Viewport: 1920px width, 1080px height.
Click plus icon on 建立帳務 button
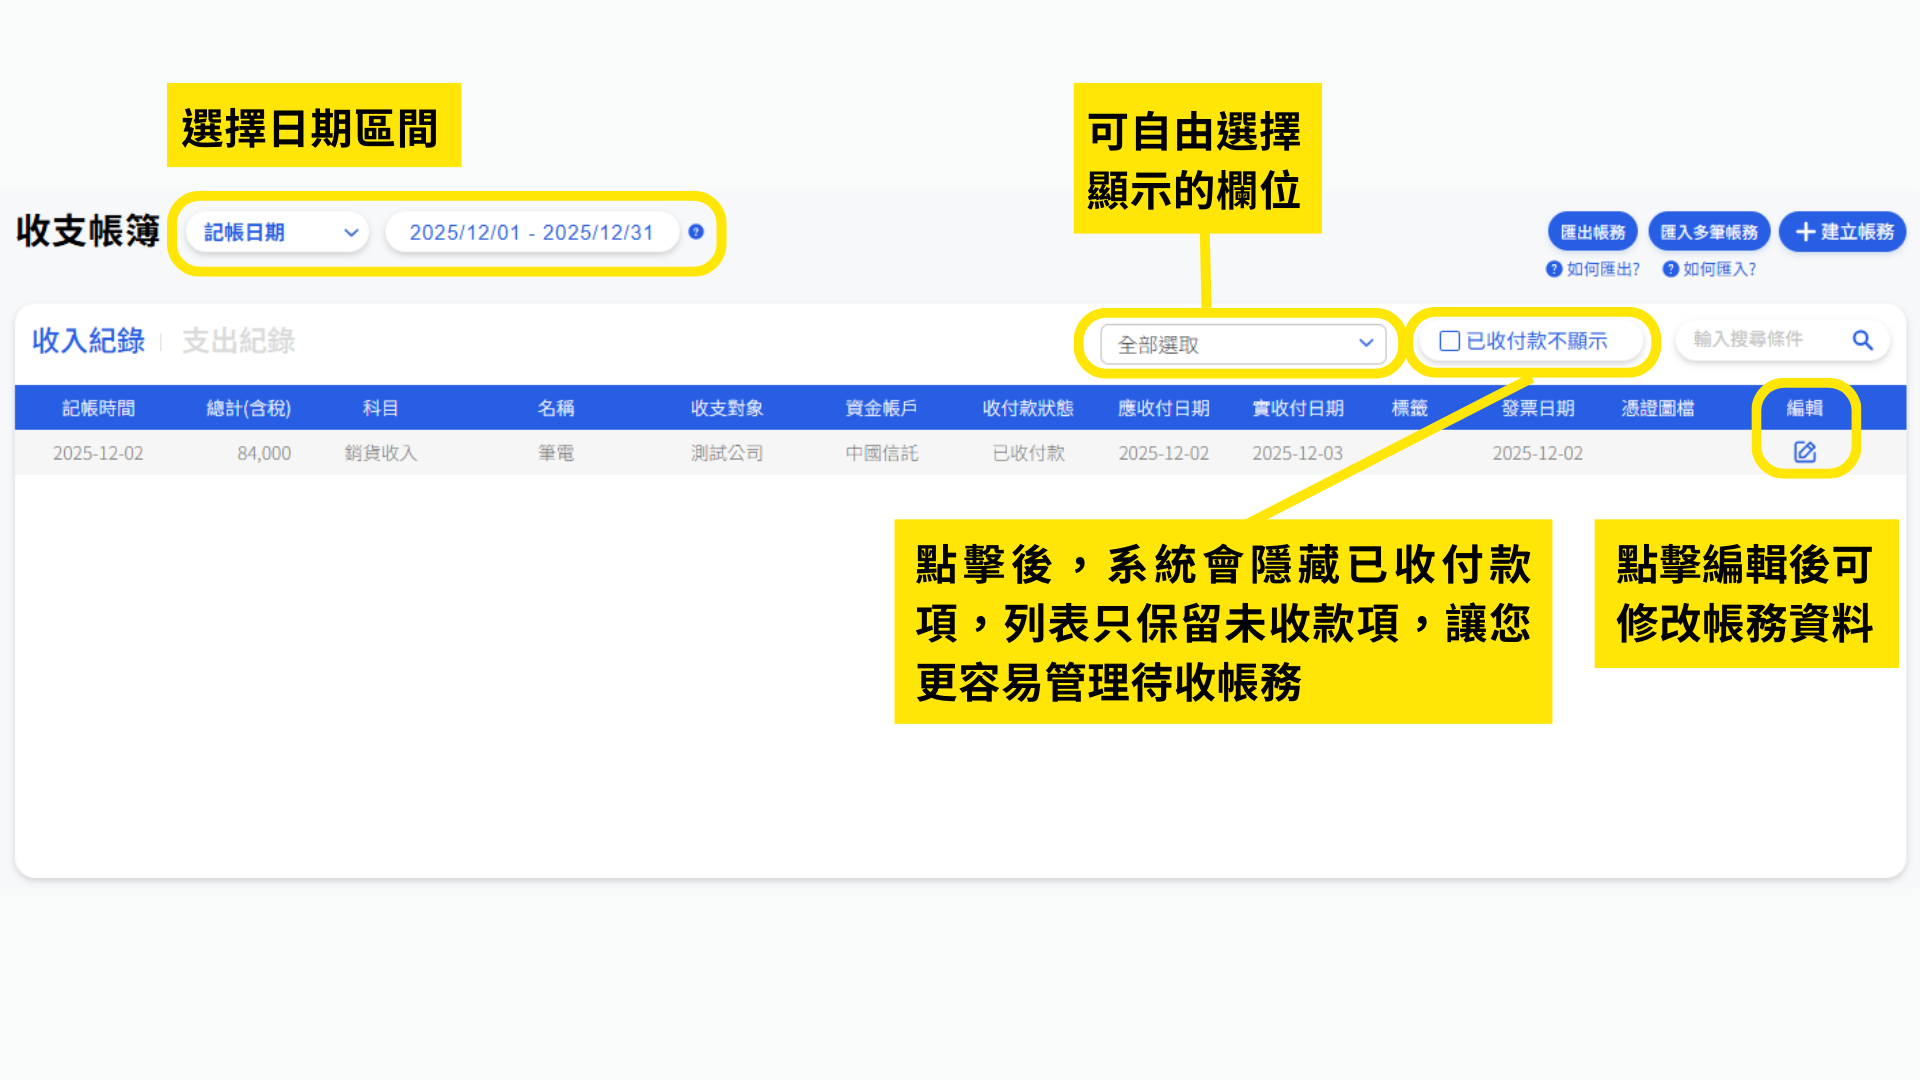click(x=1805, y=232)
